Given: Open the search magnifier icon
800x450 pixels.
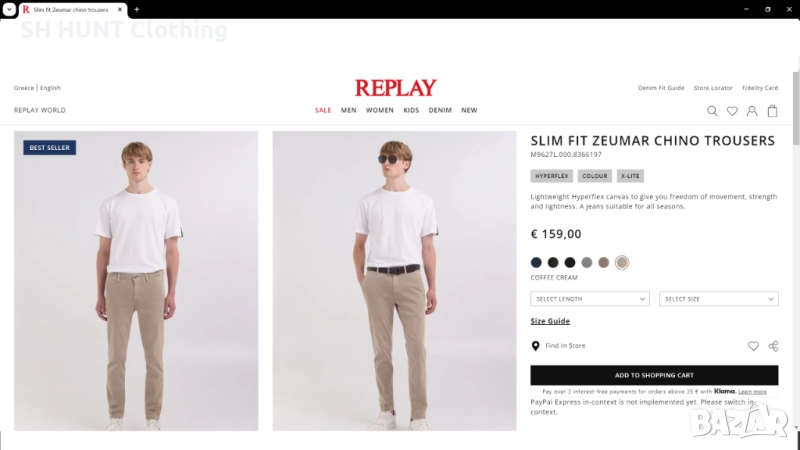Looking at the screenshot, I should tap(712, 111).
